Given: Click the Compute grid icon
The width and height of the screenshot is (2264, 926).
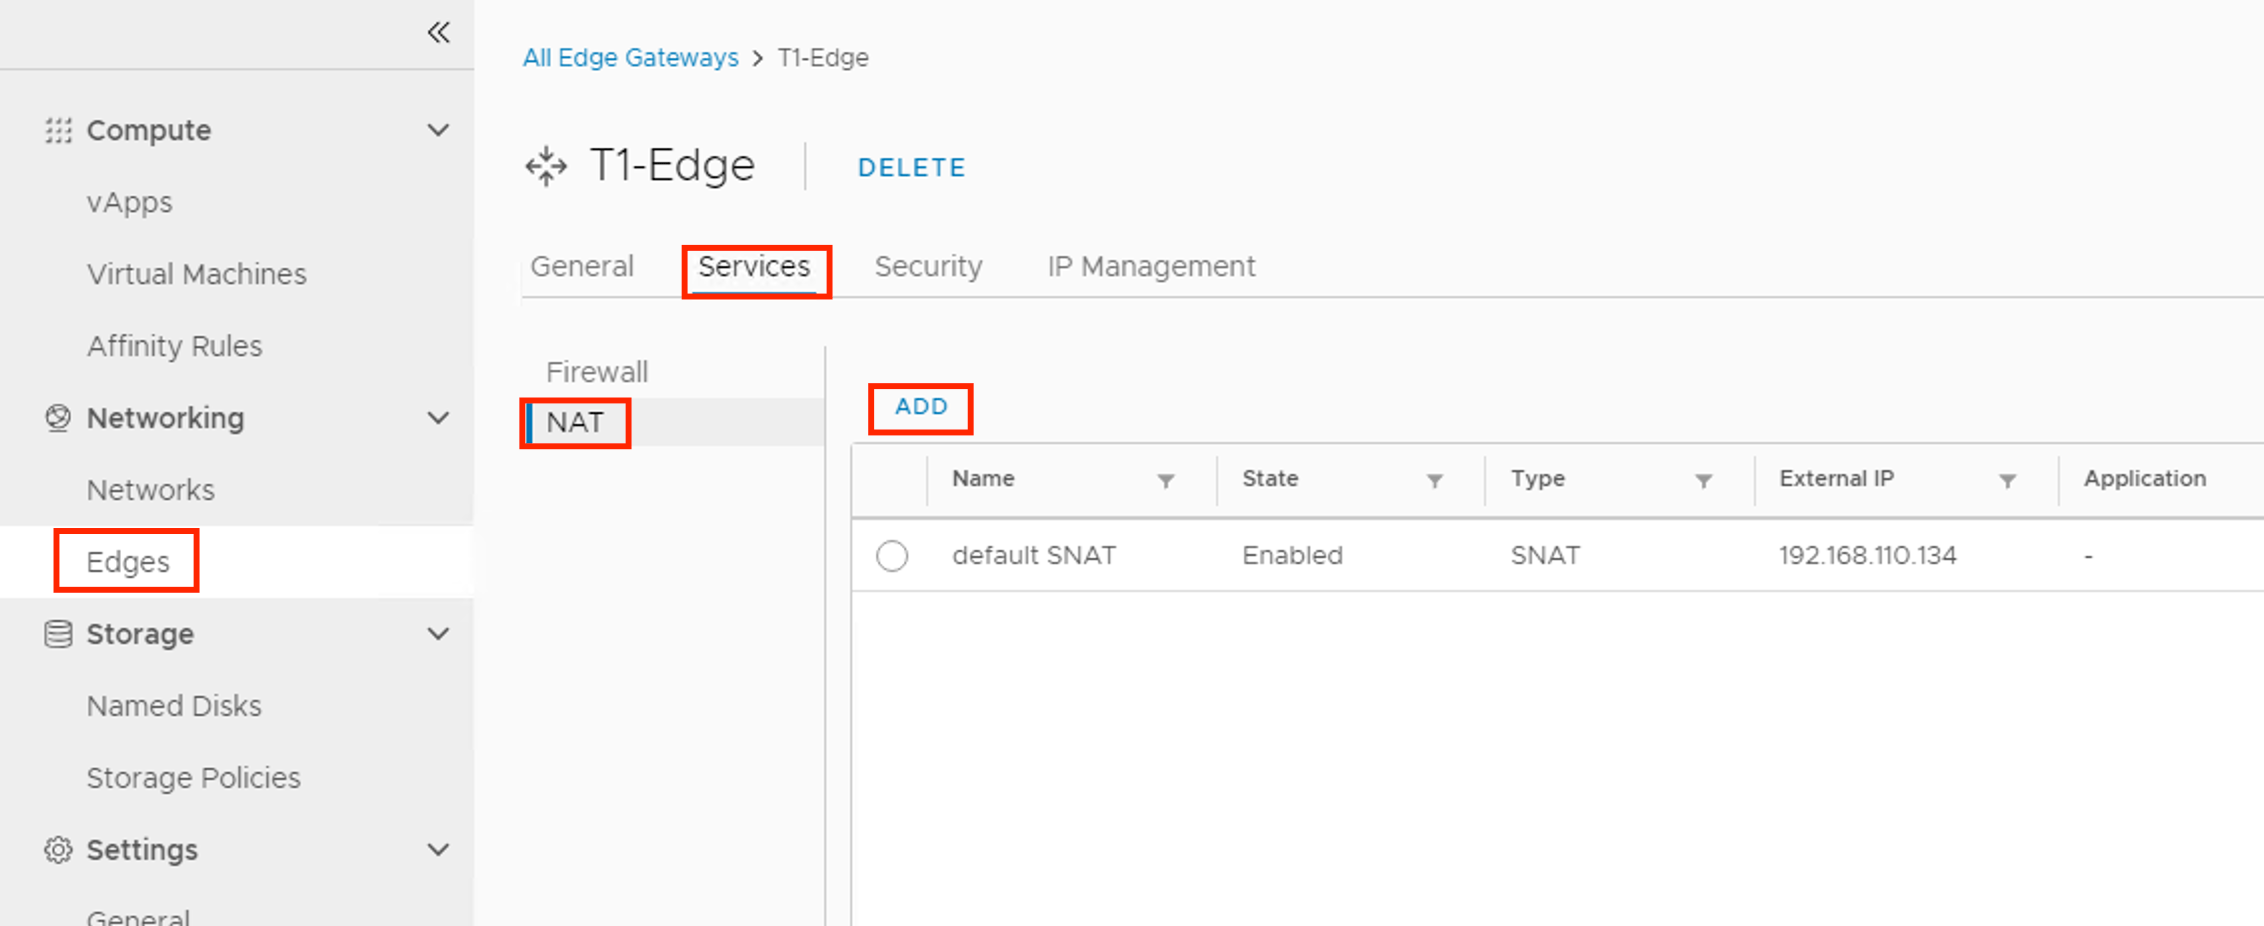Looking at the screenshot, I should [x=58, y=131].
